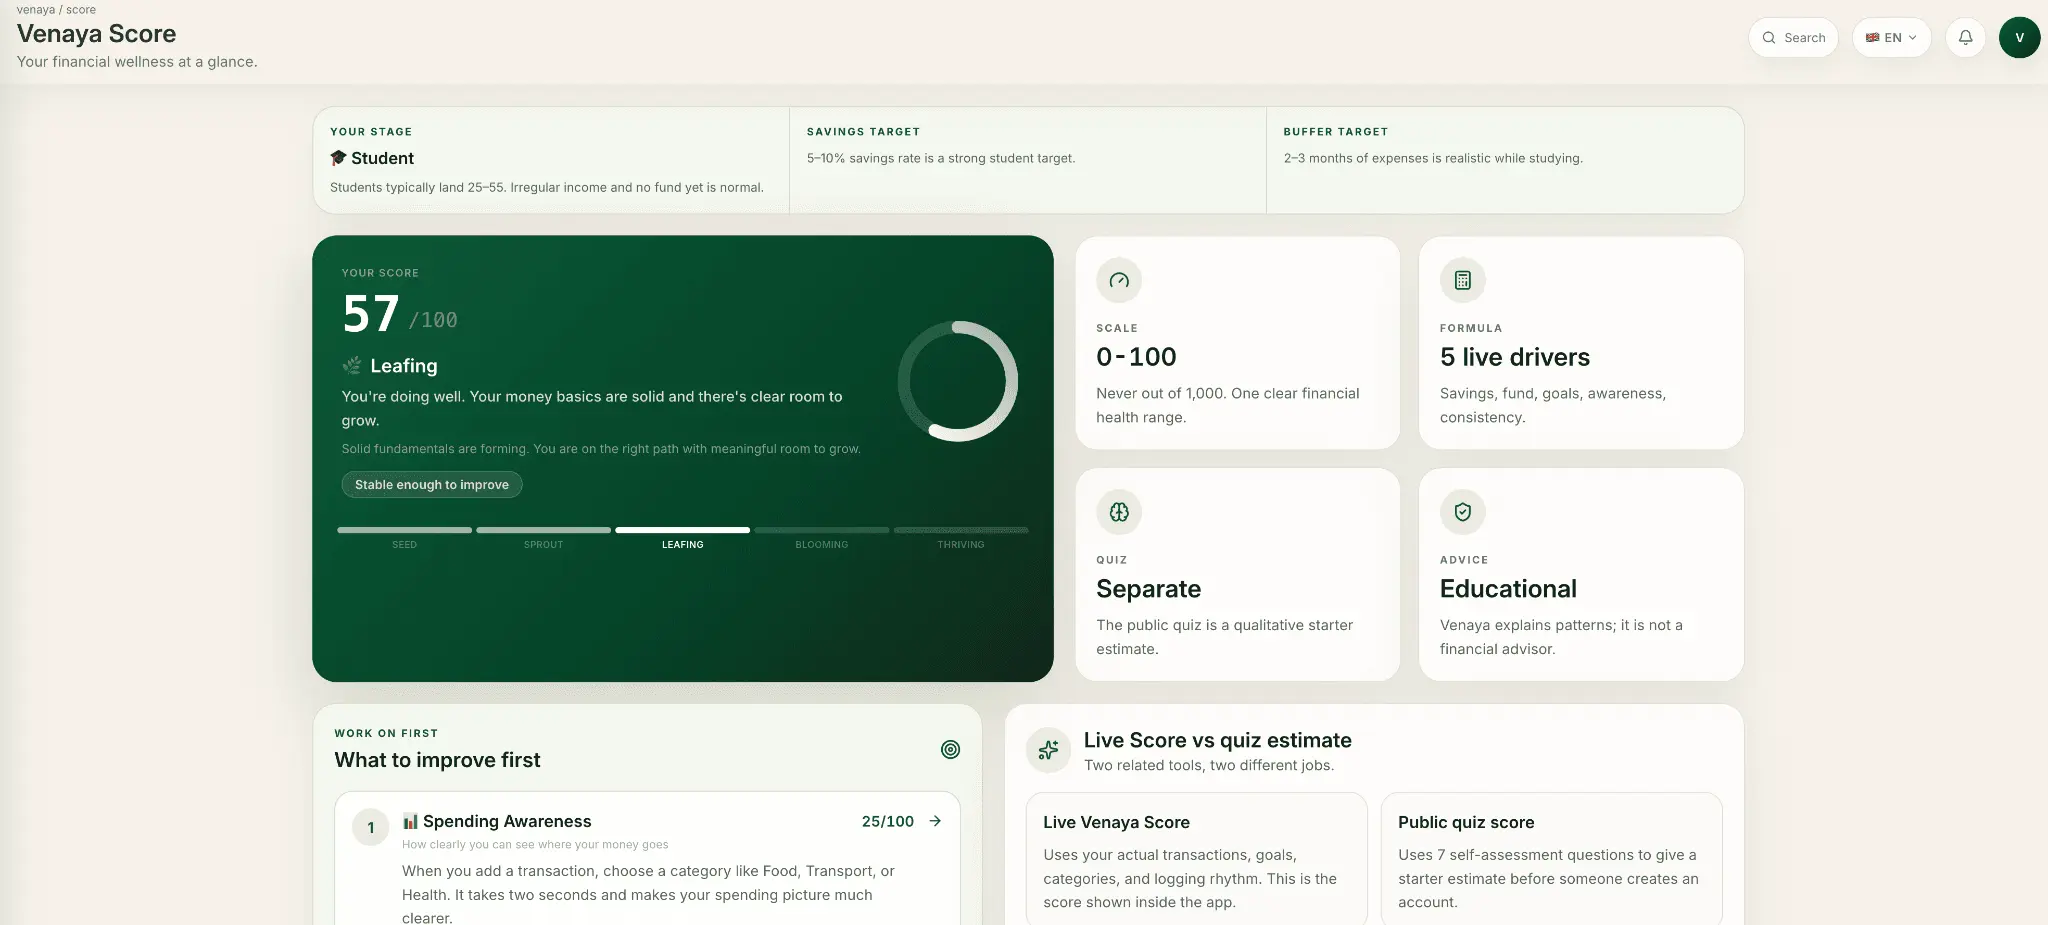The width and height of the screenshot is (2048, 925).
Task: Click the sparkle icon beside Live Score vs quiz
Action: [x=1048, y=750]
